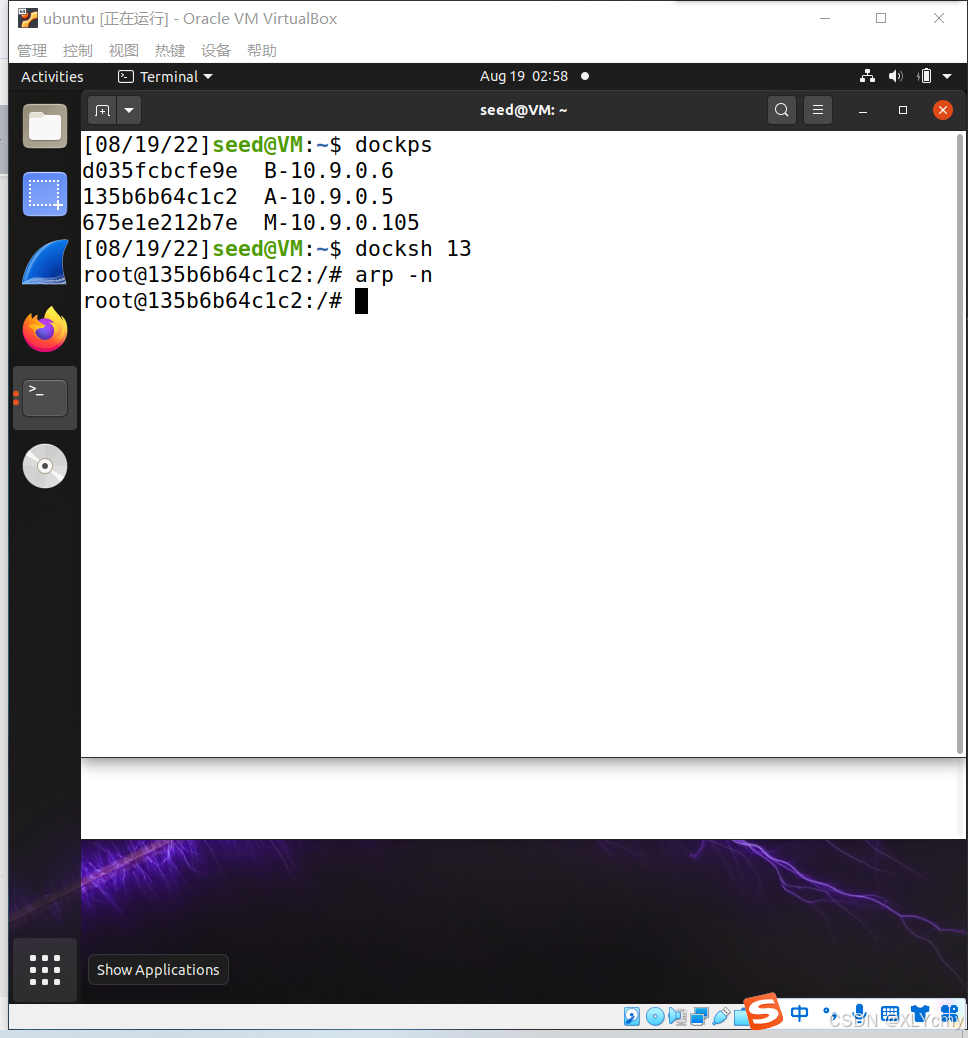Click the clock Aug 19 02:58
The height and width of the screenshot is (1038, 968).
524,76
